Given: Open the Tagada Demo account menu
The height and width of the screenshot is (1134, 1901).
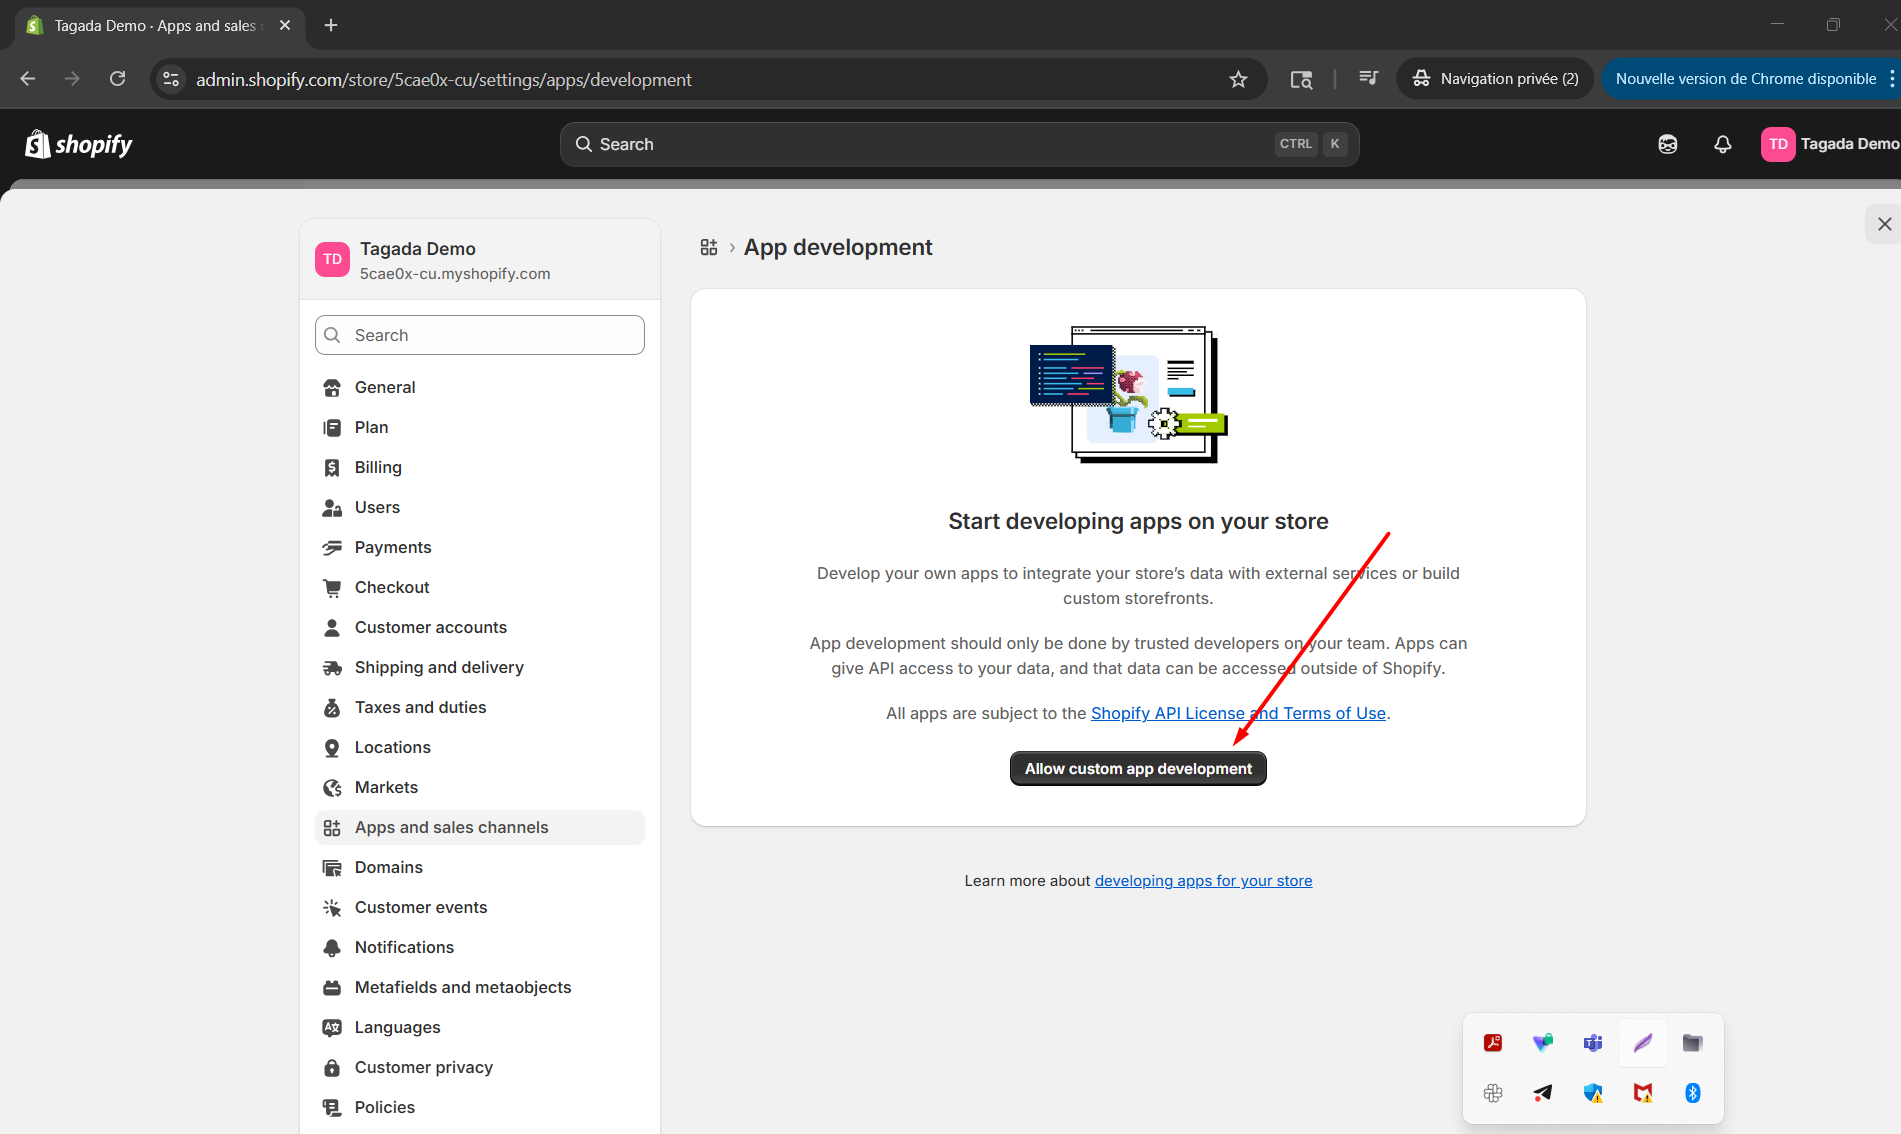Looking at the screenshot, I should (x=1830, y=144).
